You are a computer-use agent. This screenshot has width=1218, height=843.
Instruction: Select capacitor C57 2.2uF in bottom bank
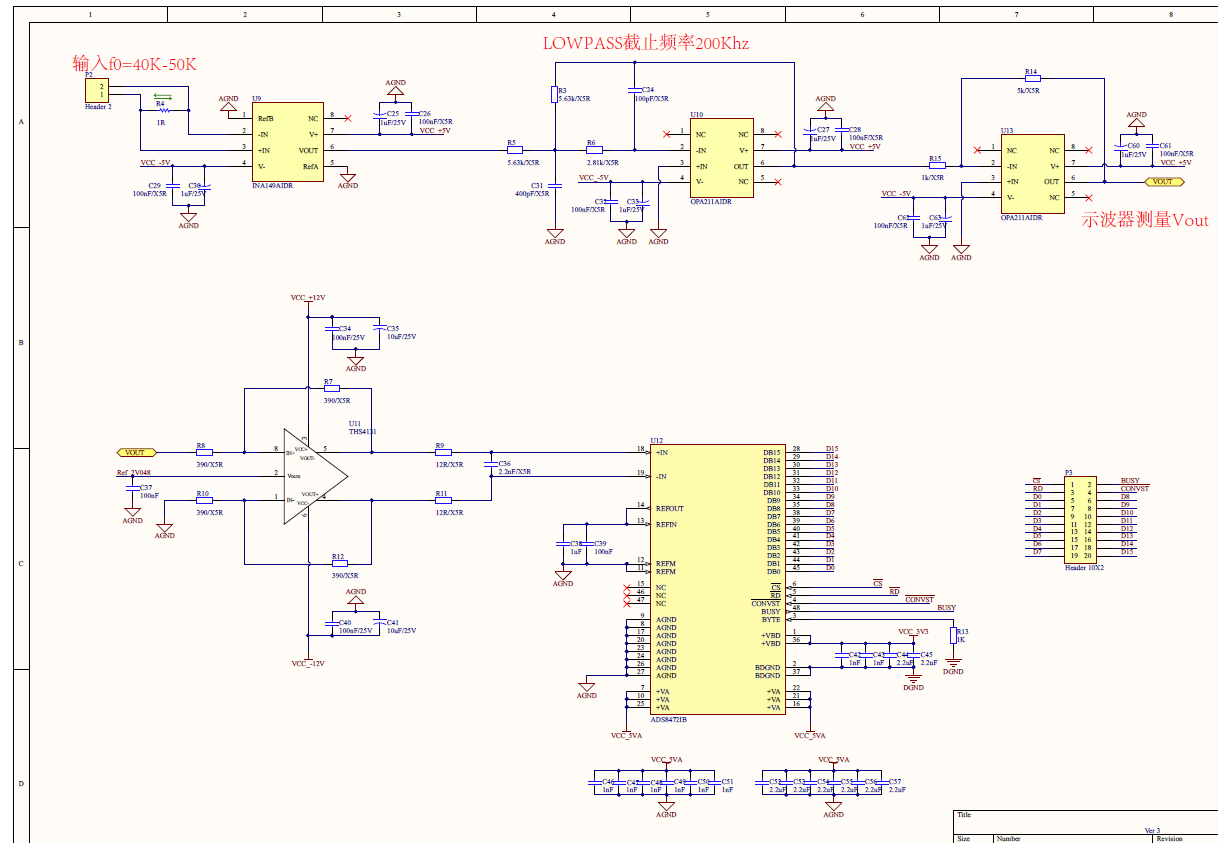(x=882, y=785)
